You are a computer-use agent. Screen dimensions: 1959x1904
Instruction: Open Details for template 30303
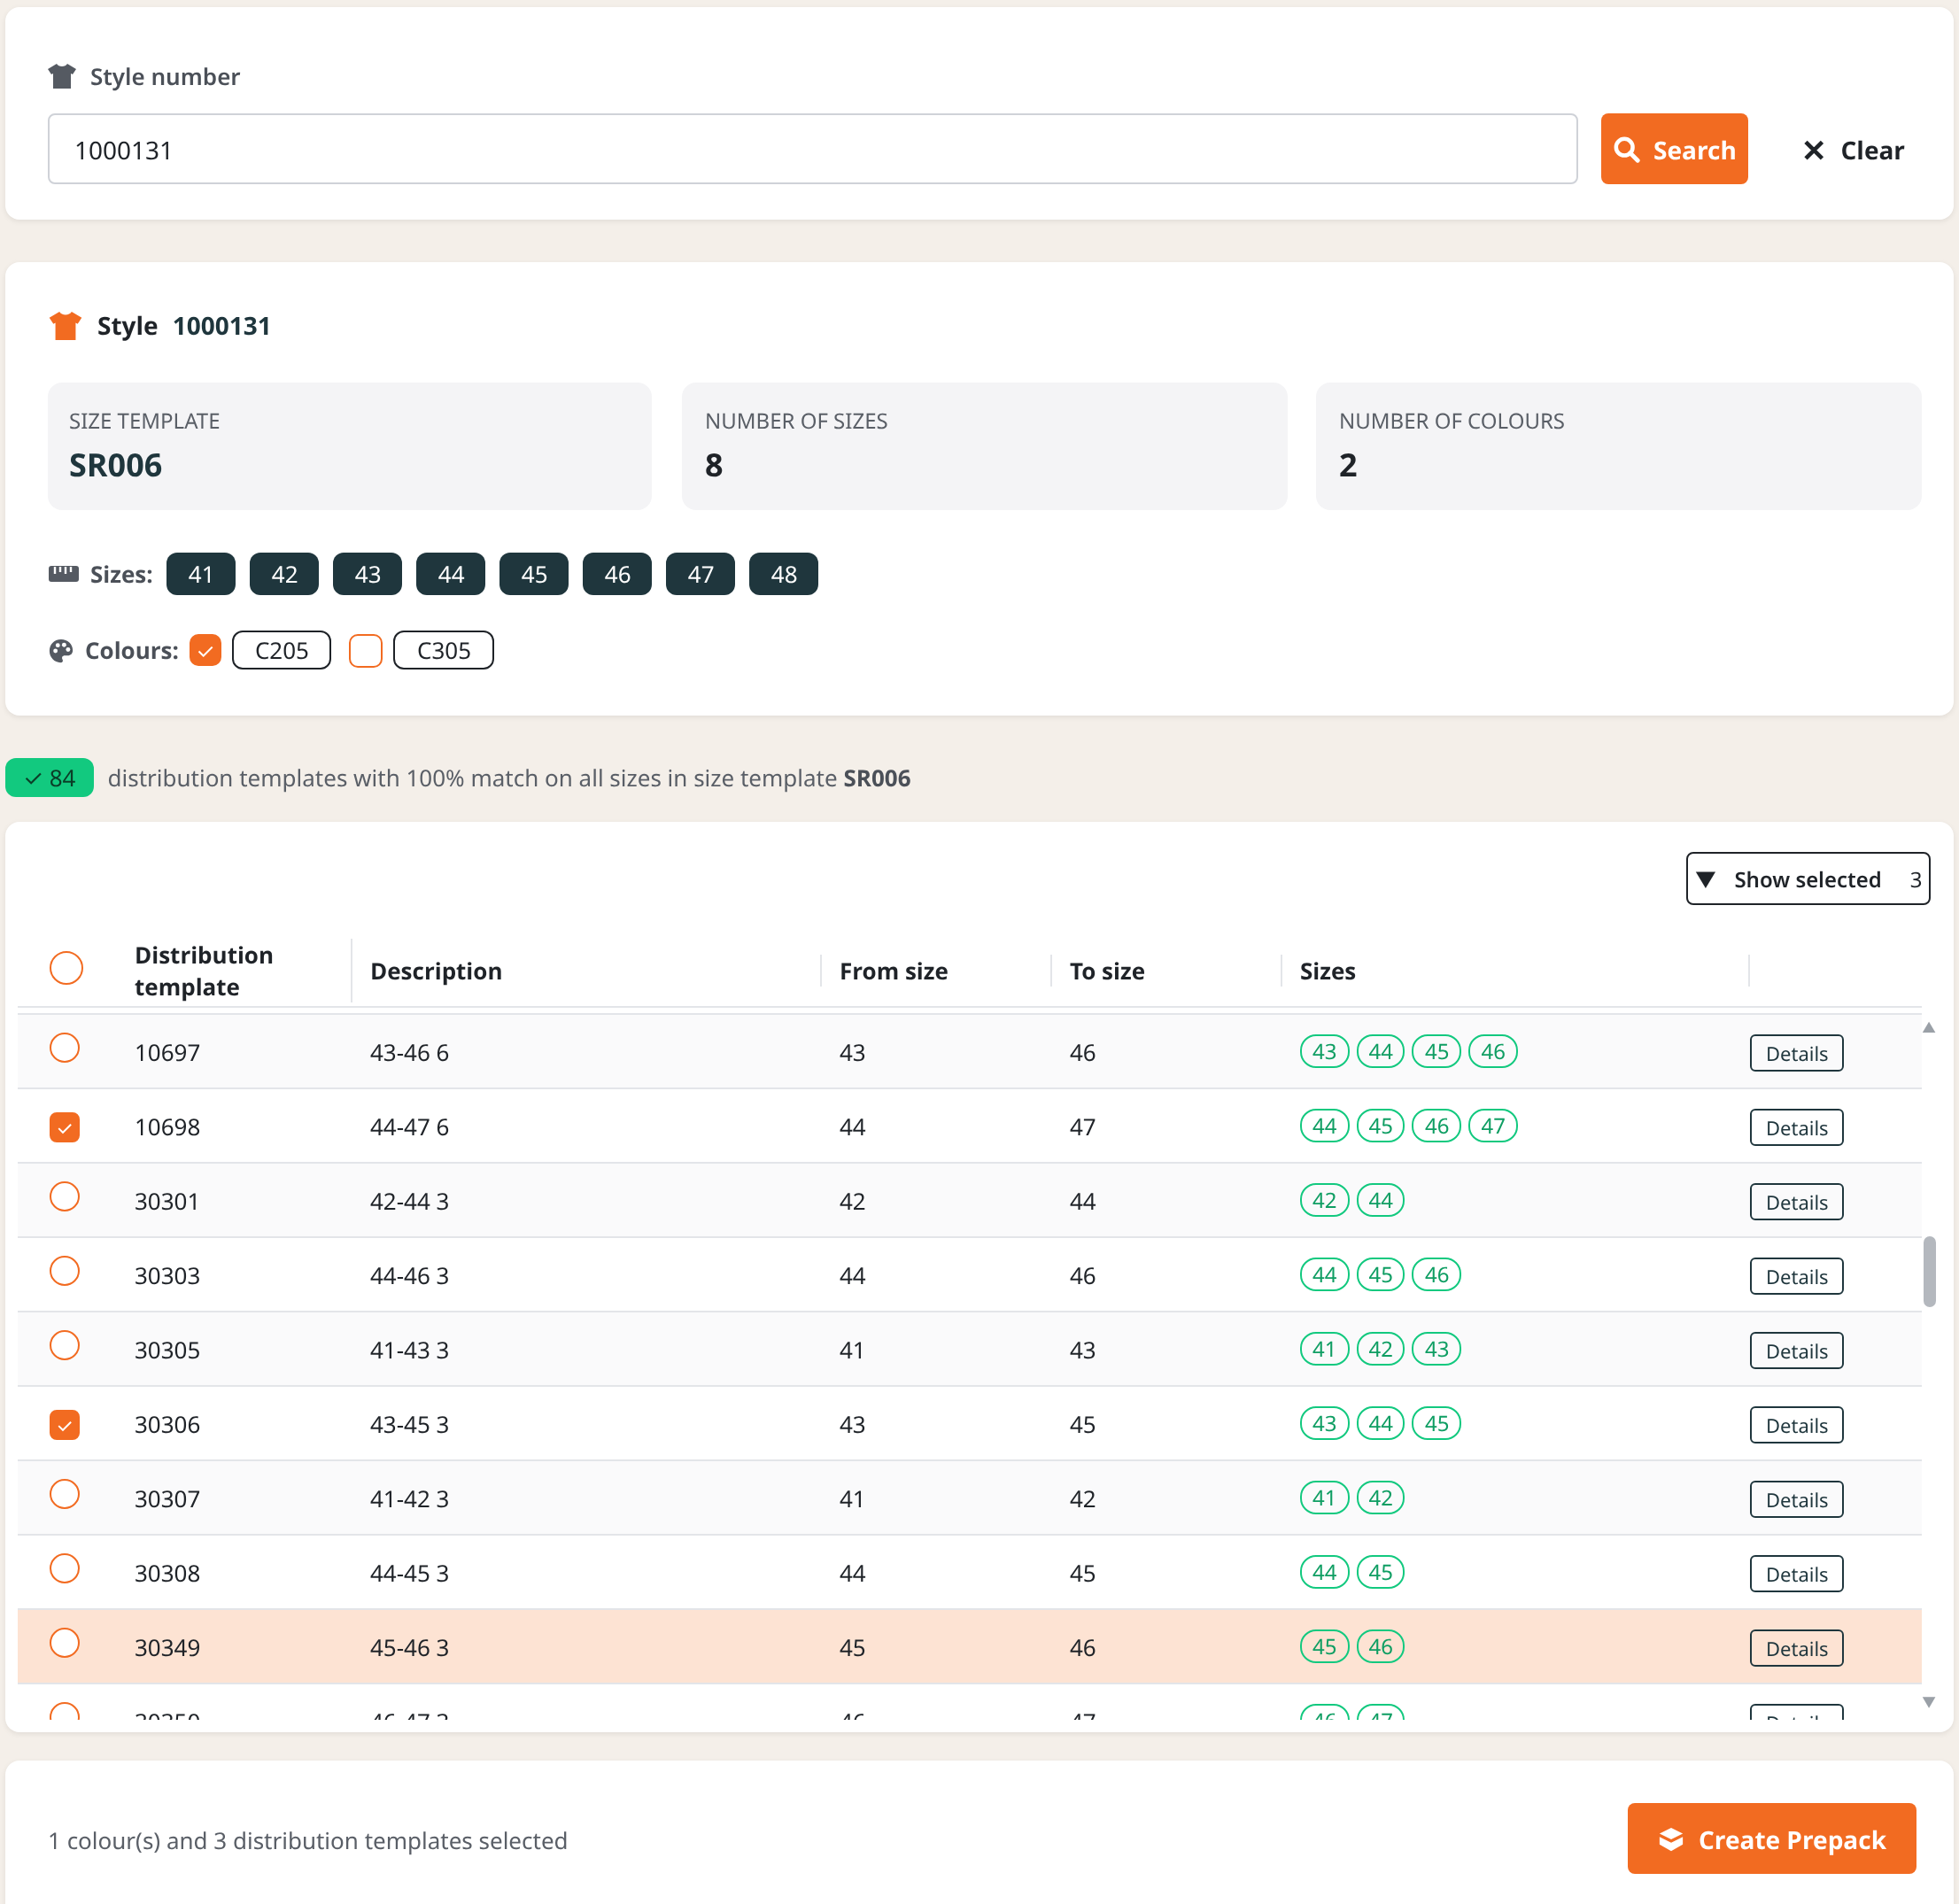tap(1796, 1276)
